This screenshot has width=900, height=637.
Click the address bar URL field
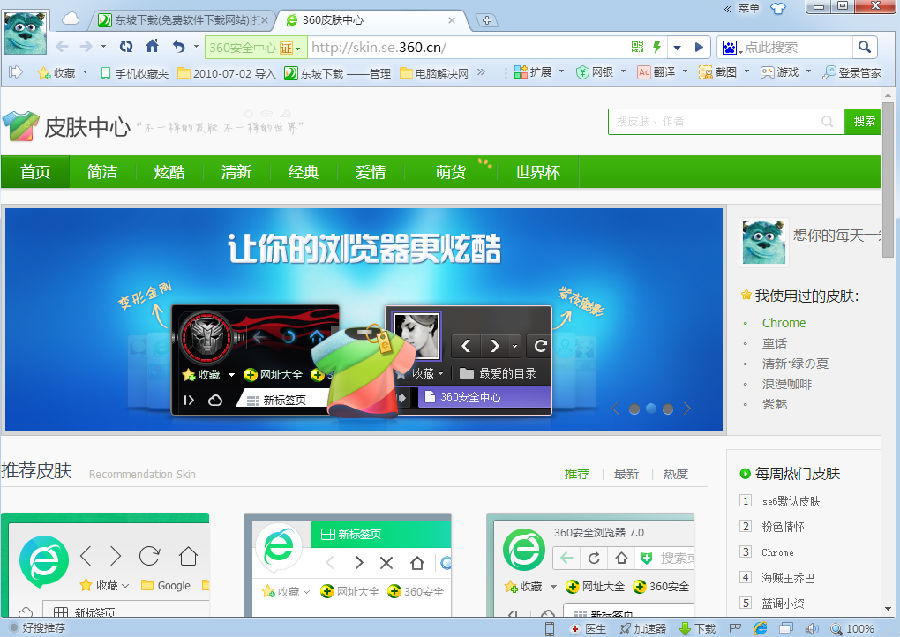tap(468, 47)
